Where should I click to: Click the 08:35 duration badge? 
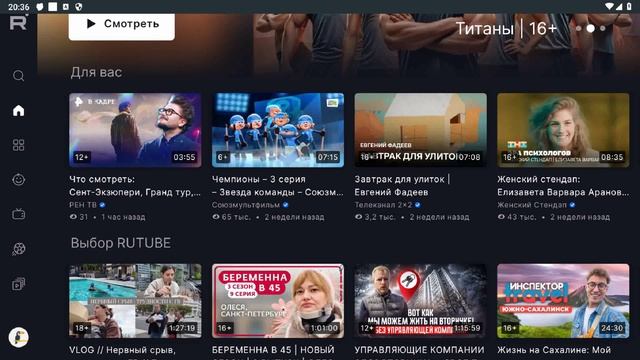point(612,157)
